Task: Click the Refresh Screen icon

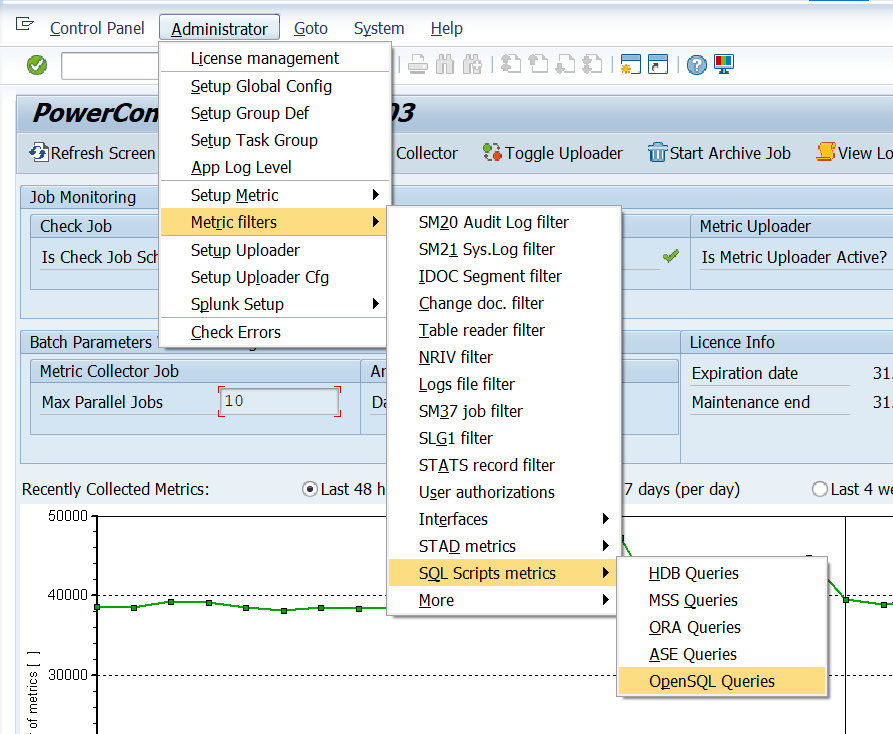Action: click(x=39, y=153)
